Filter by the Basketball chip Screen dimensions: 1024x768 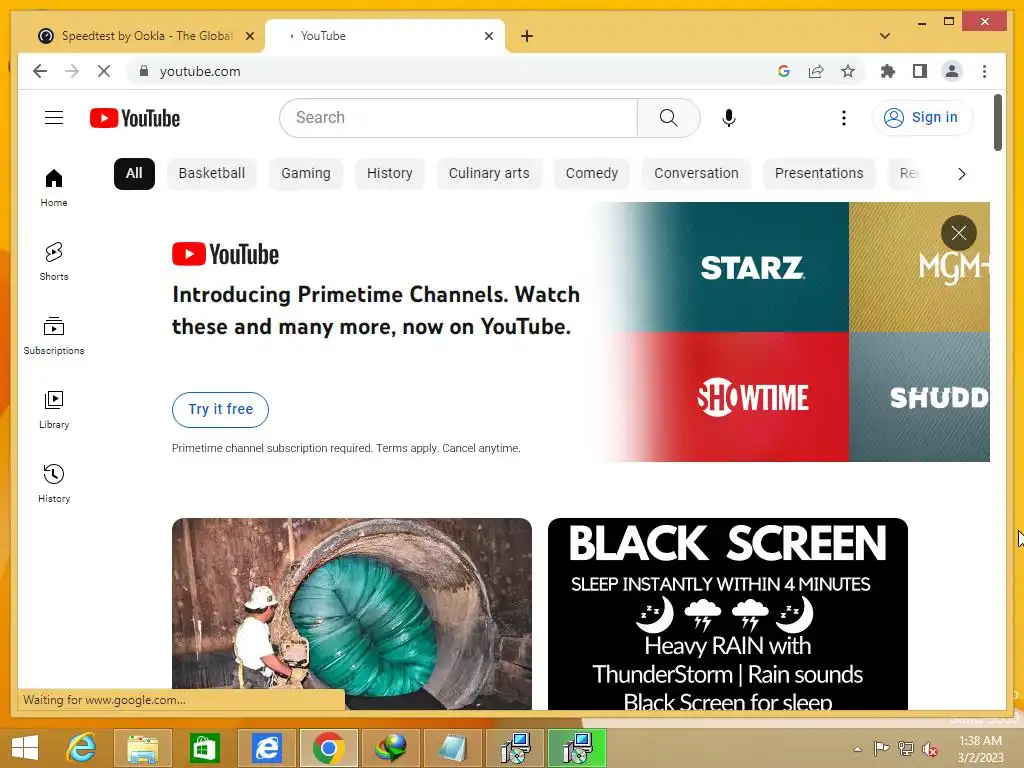pyautogui.click(x=212, y=174)
